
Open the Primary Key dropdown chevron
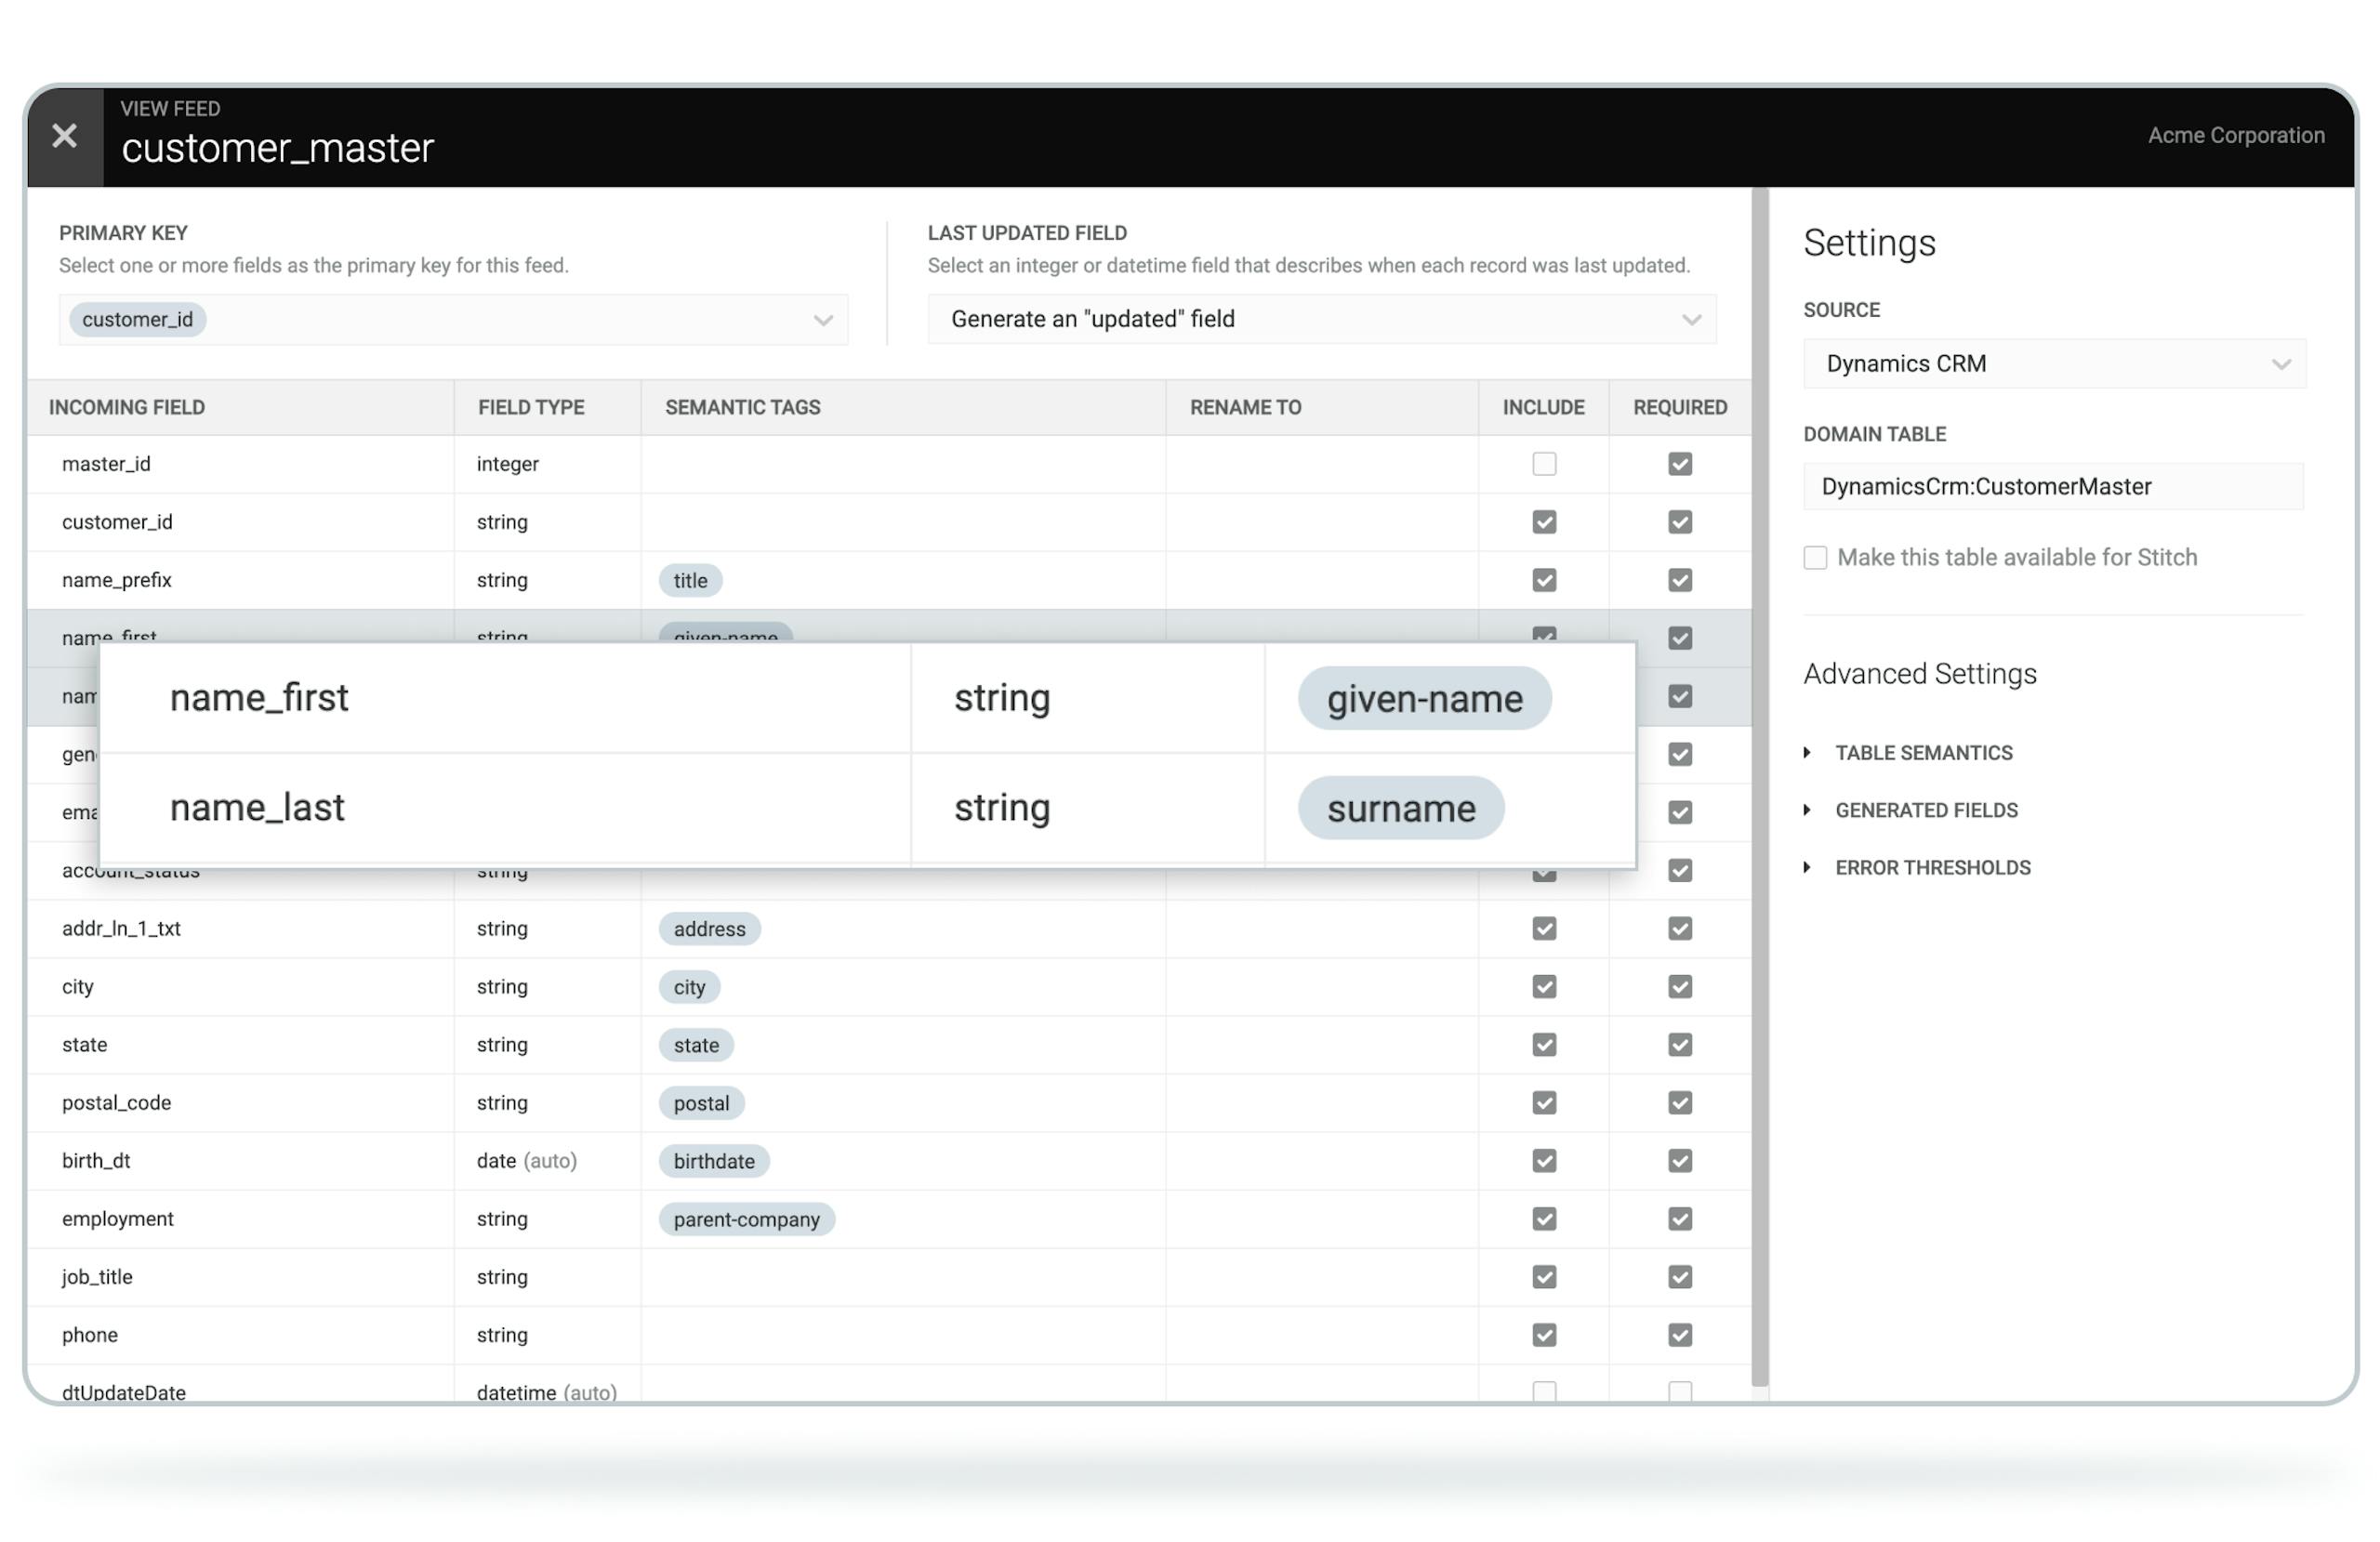click(822, 320)
